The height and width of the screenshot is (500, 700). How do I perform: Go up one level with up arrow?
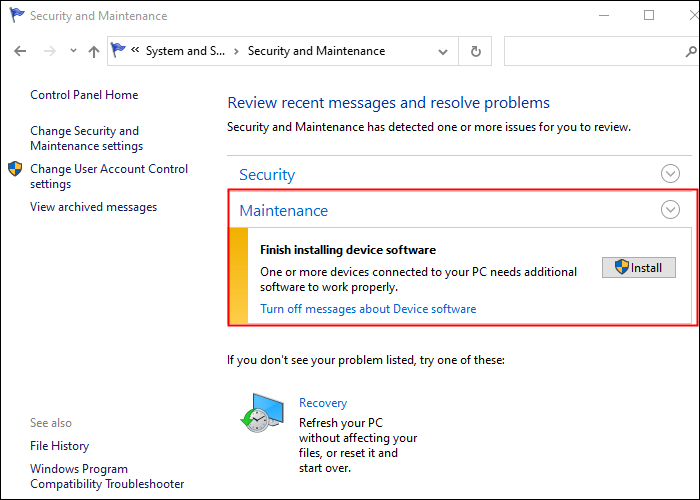(94, 51)
